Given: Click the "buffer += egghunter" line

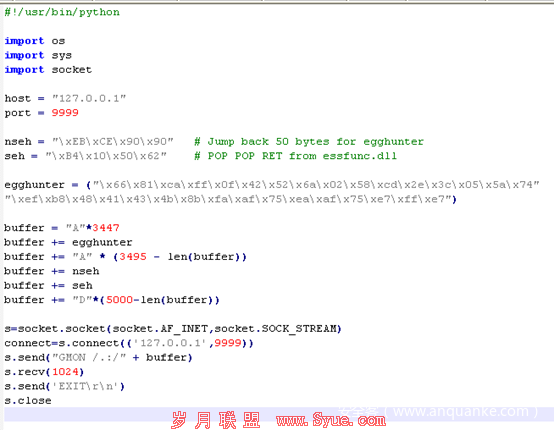Looking at the screenshot, I should click(x=68, y=242).
